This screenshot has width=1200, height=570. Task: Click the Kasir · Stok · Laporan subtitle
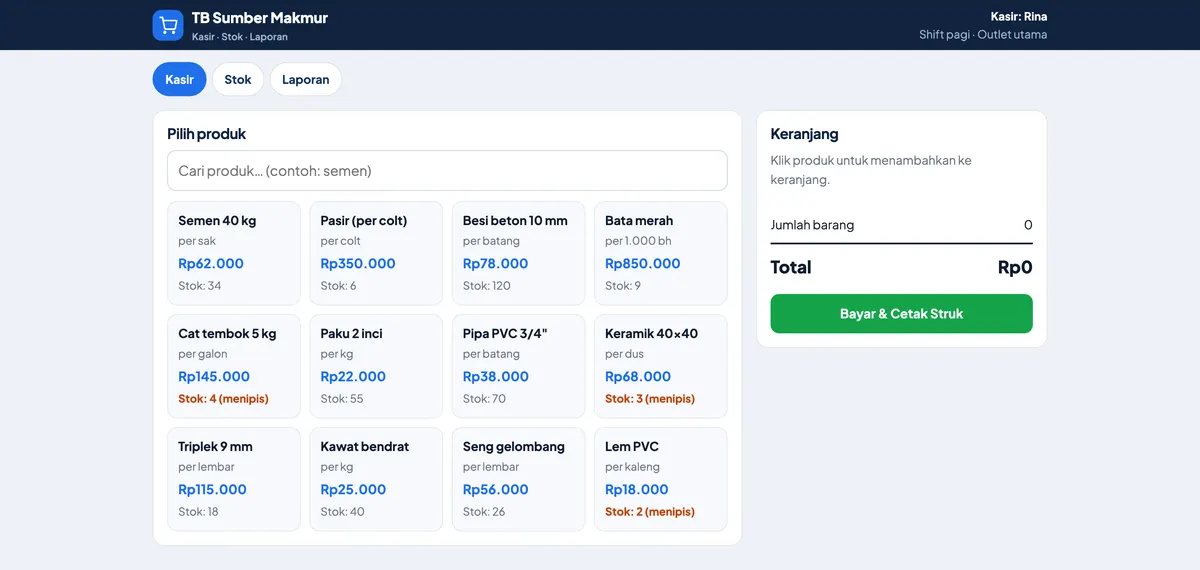tap(240, 37)
